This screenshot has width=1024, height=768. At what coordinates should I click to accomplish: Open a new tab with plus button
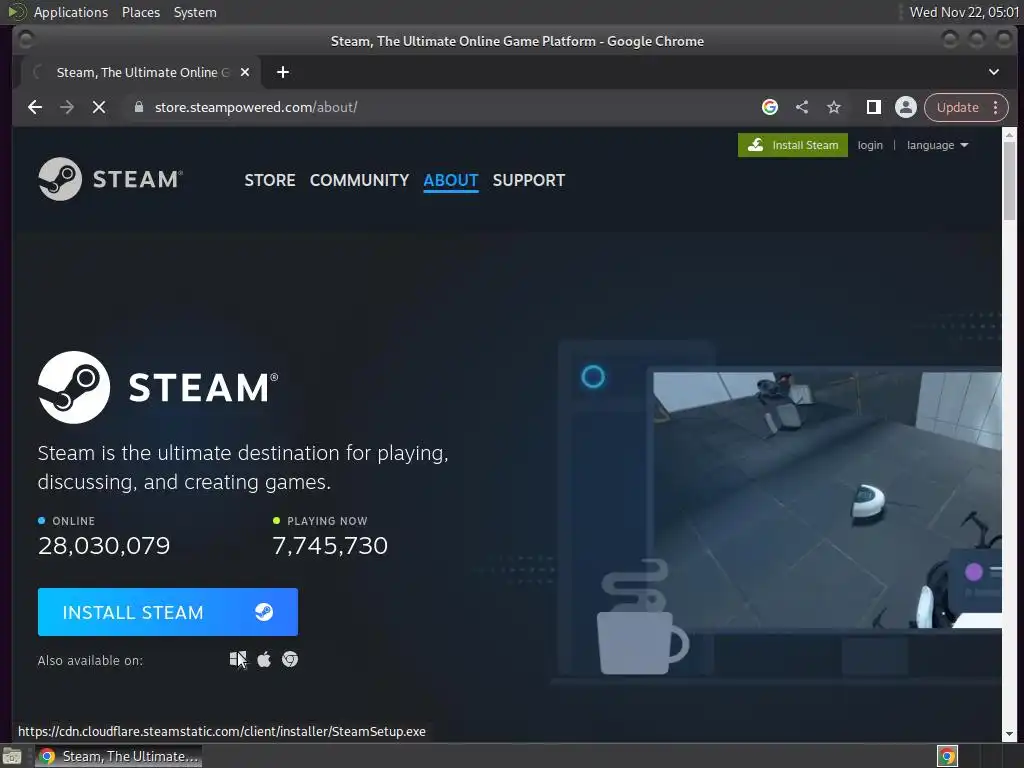point(283,72)
